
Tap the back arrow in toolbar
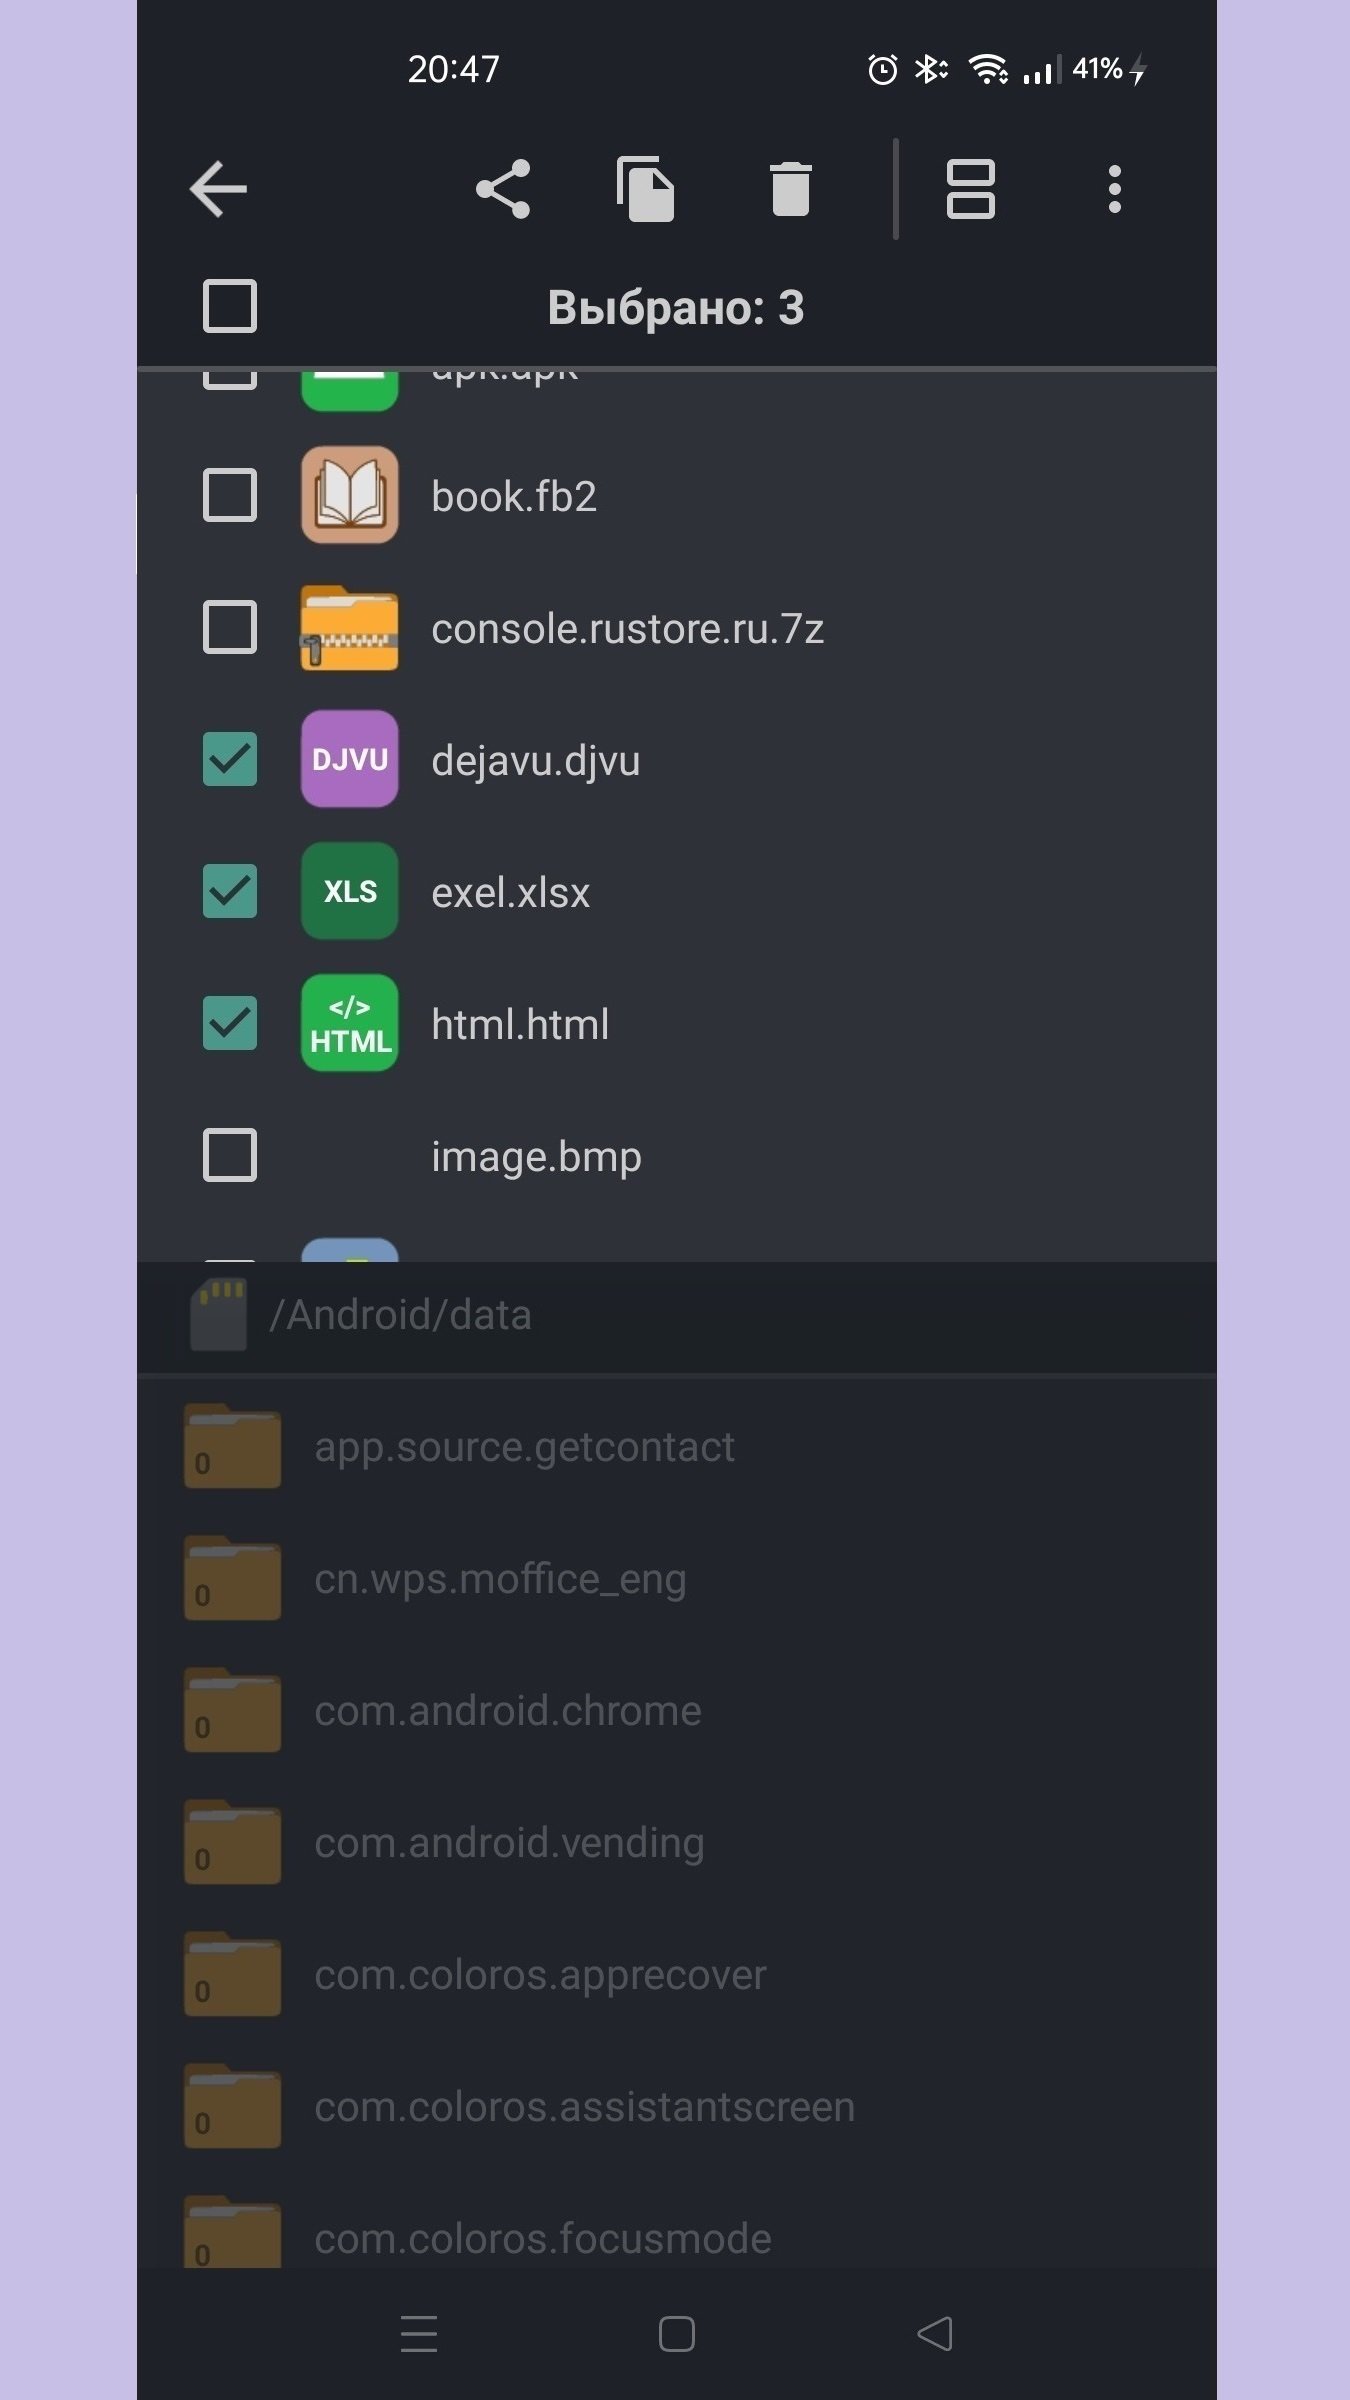pos(218,189)
